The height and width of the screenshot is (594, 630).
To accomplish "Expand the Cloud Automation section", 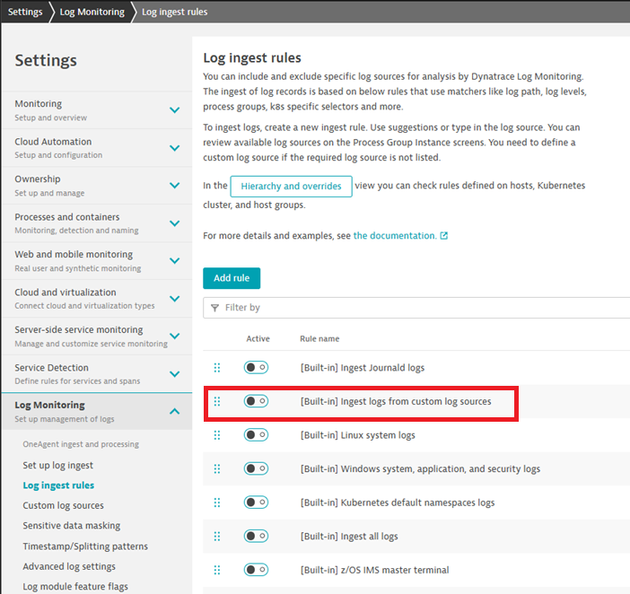I will pyautogui.click(x=174, y=148).
